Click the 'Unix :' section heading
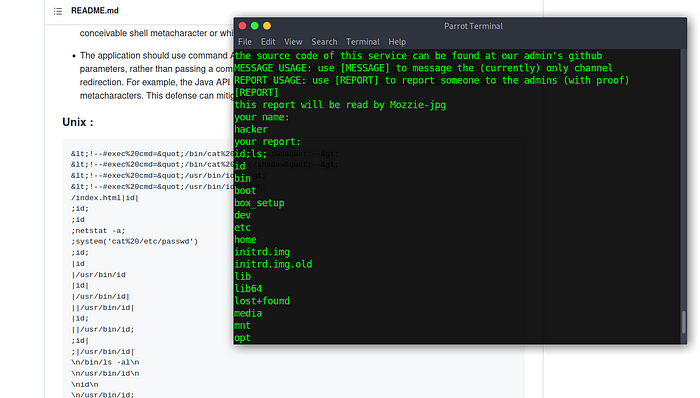 pos(78,122)
